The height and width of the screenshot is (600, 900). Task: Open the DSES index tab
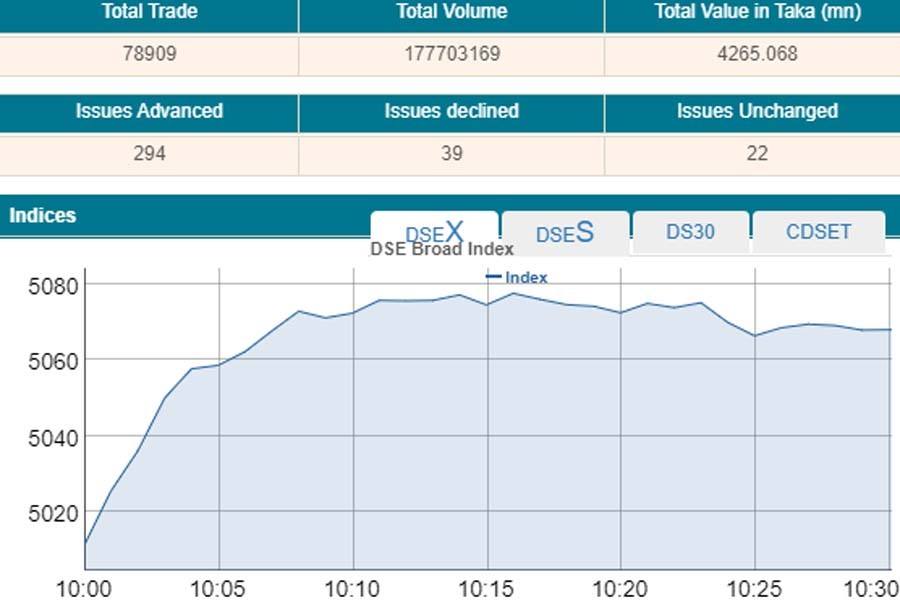[x=565, y=233]
